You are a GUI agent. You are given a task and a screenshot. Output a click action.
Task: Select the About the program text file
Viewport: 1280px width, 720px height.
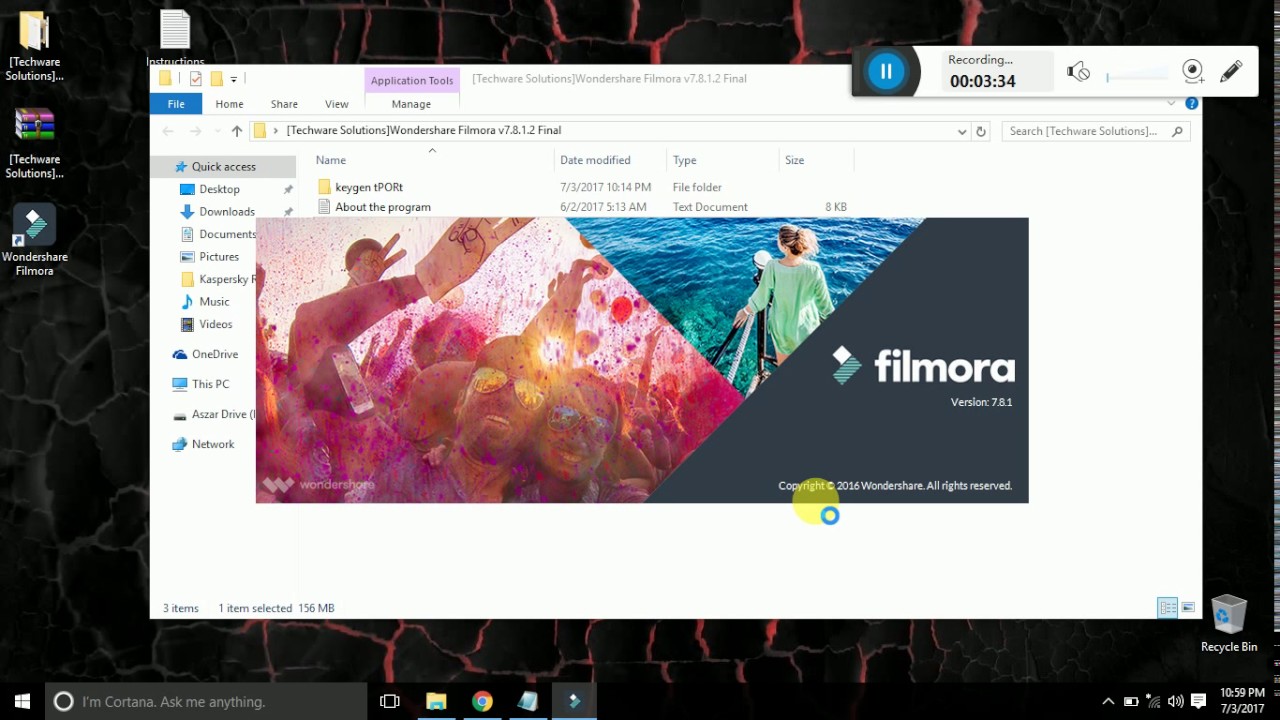click(x=382, y=207)
